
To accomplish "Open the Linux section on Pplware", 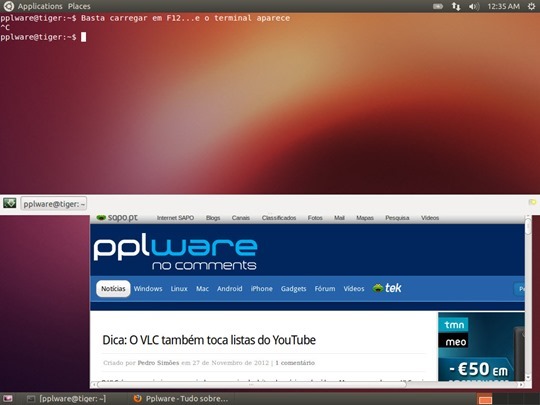I will 179,289.
